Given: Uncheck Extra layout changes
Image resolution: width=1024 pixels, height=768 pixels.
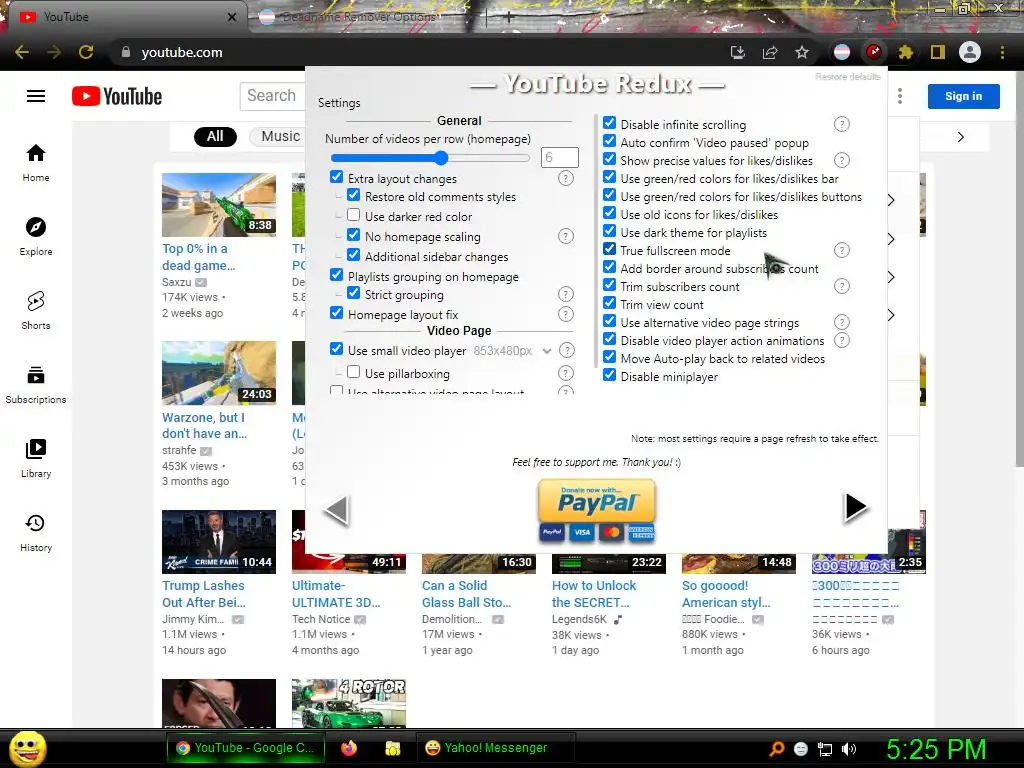Looking at the screenshot, I should click(x=336, y=177).
